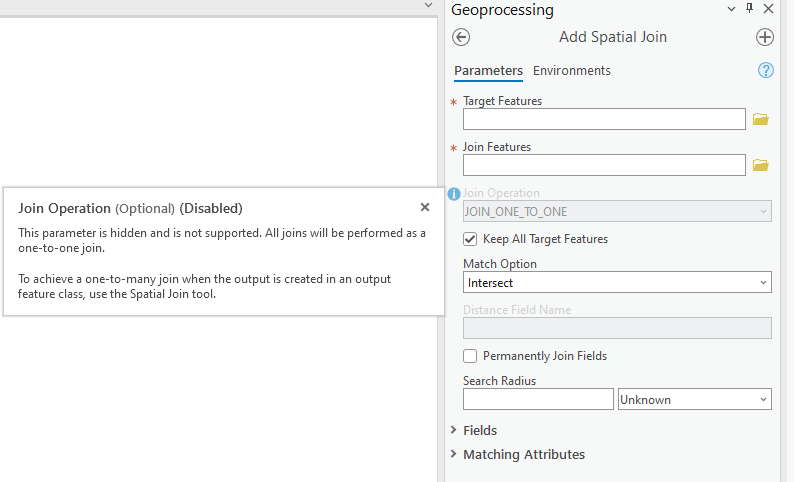Click the Join Features input field
The image size is (794, 482).
coord(604,165)
